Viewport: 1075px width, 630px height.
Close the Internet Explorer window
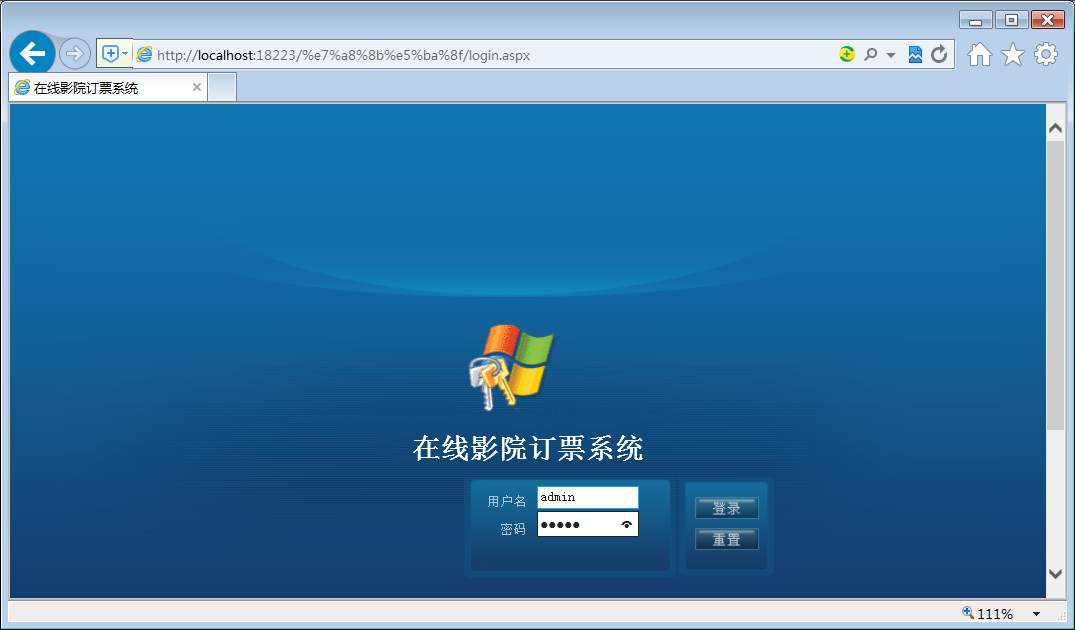point(1048,20)
